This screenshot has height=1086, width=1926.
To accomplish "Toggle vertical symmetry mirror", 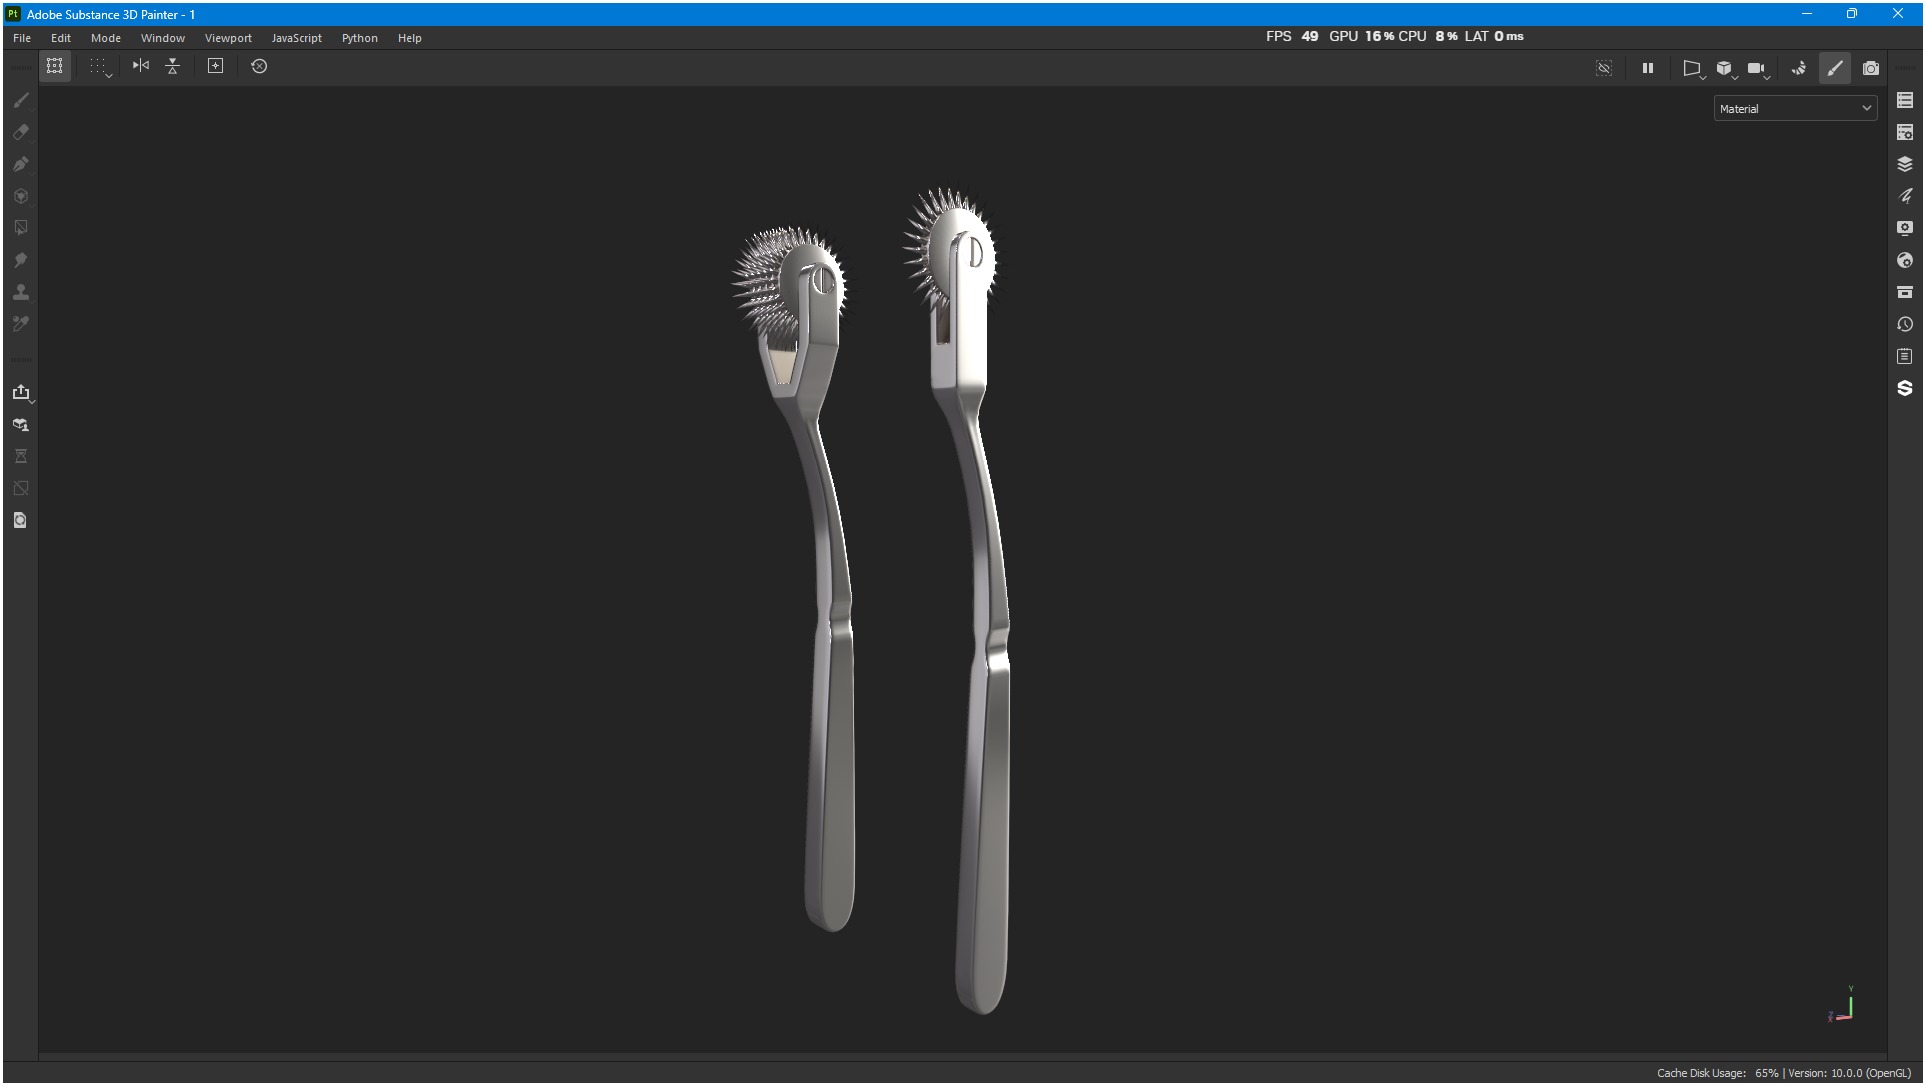I will click(173, 66).
